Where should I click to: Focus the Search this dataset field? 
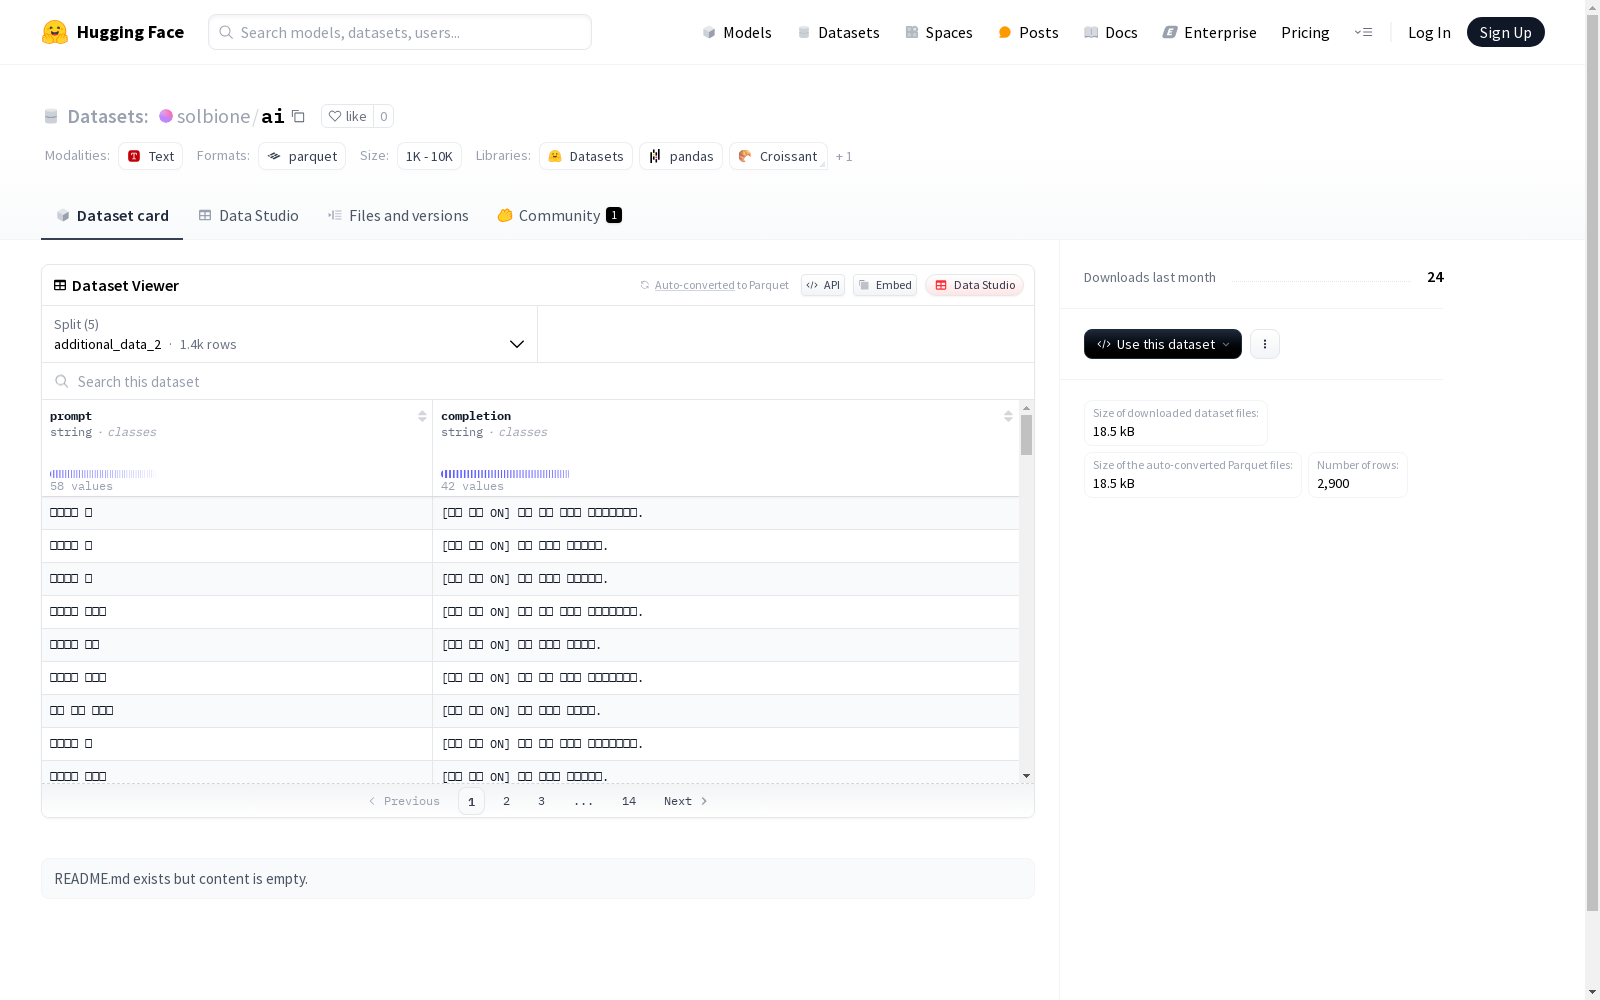538,381
